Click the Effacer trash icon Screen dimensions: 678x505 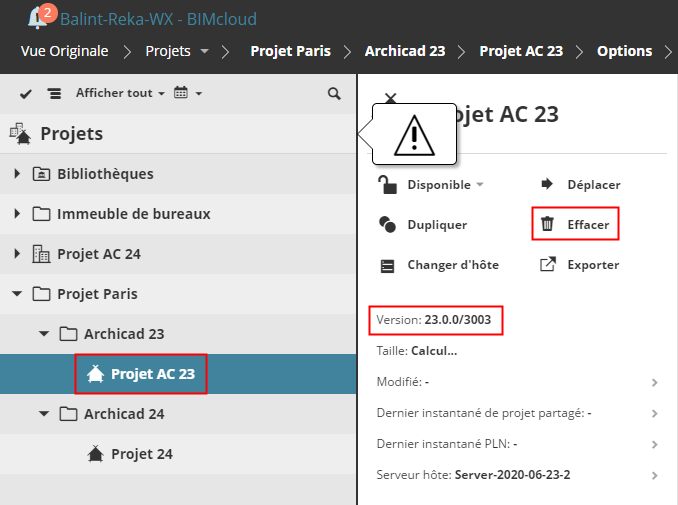click(x=547, y=224)
